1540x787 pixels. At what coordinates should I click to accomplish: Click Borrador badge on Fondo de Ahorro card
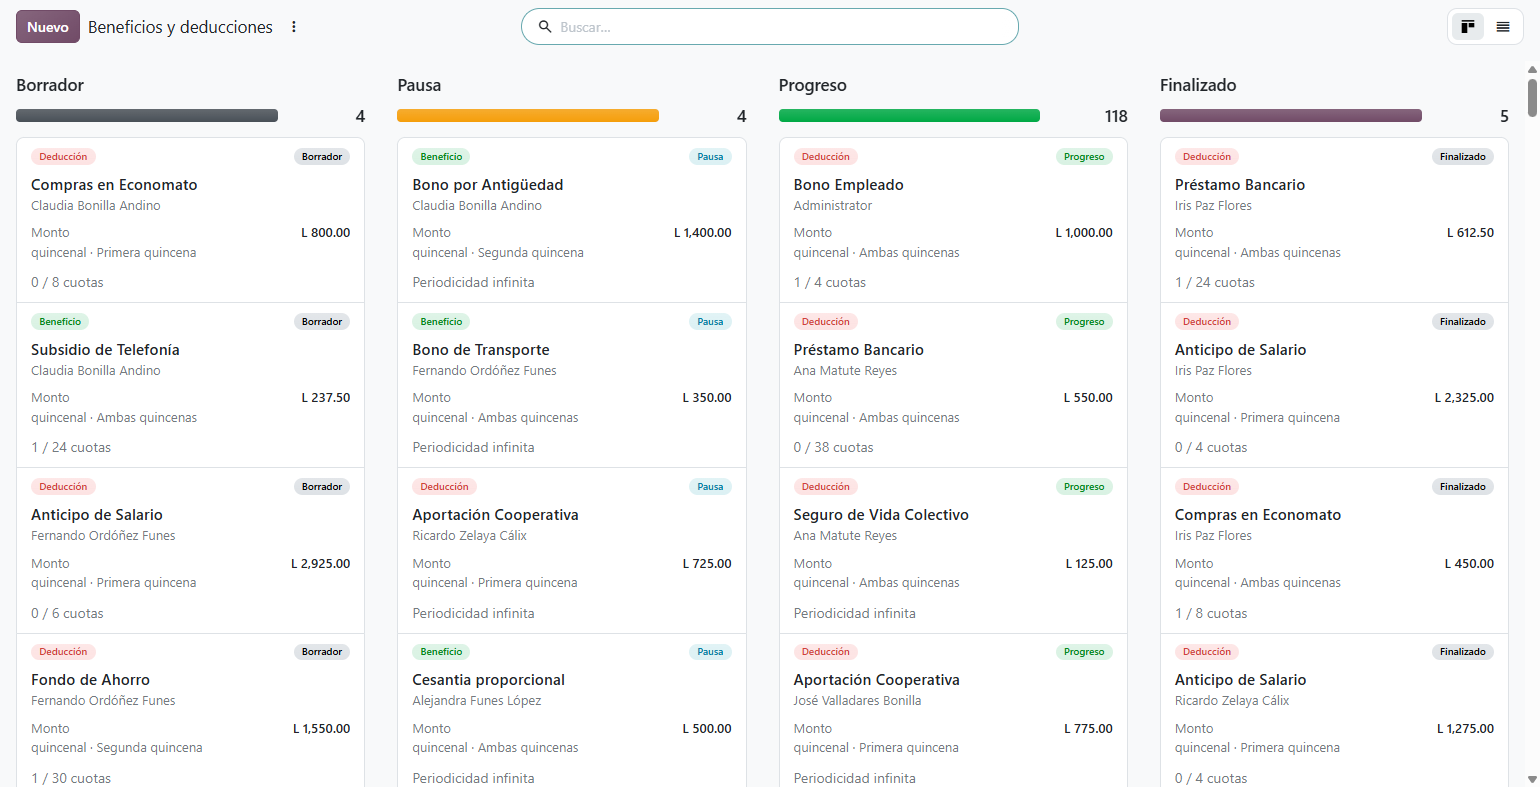pos(322,652)
